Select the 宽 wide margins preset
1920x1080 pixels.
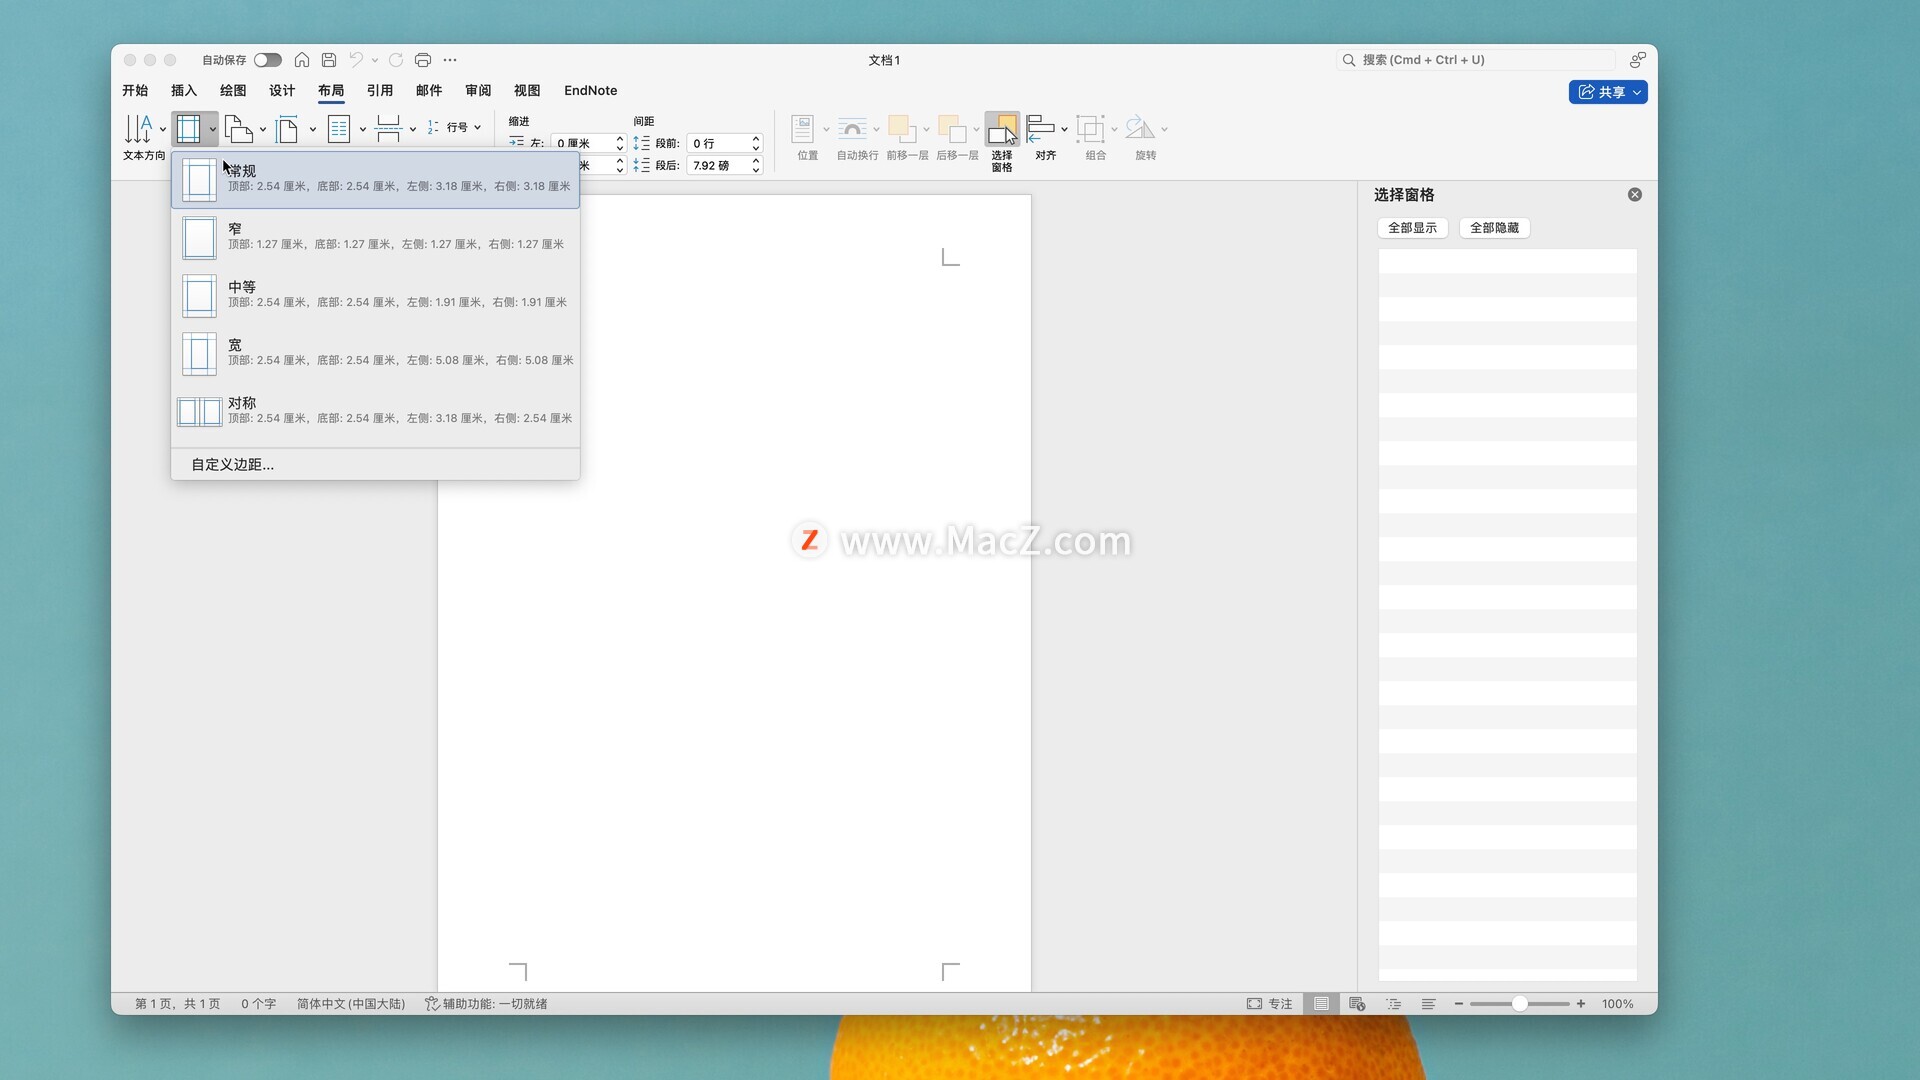(x=376, y=353)
